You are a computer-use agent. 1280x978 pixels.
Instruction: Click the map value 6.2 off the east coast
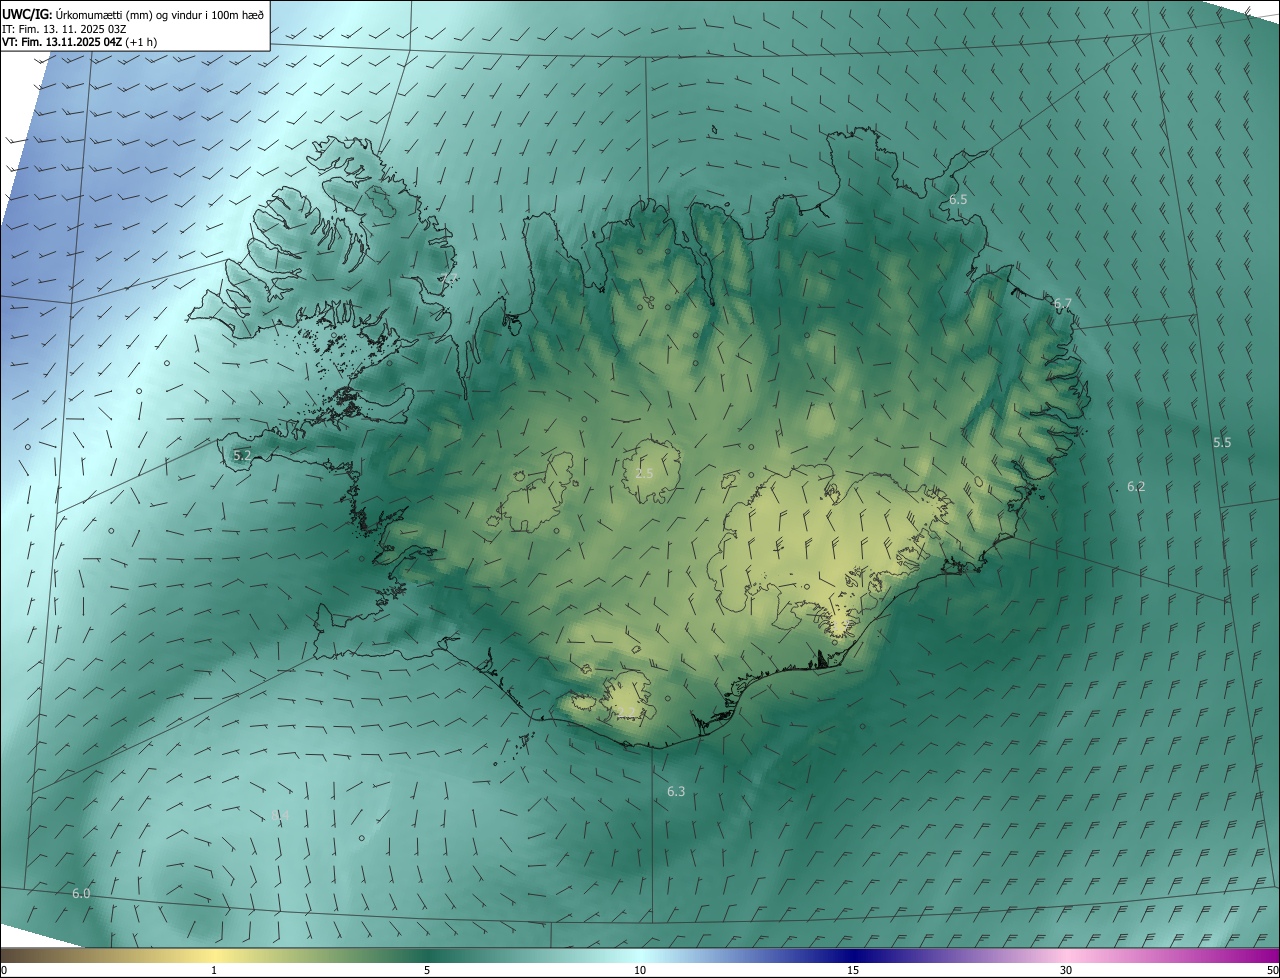click(x=1136, y=486)
